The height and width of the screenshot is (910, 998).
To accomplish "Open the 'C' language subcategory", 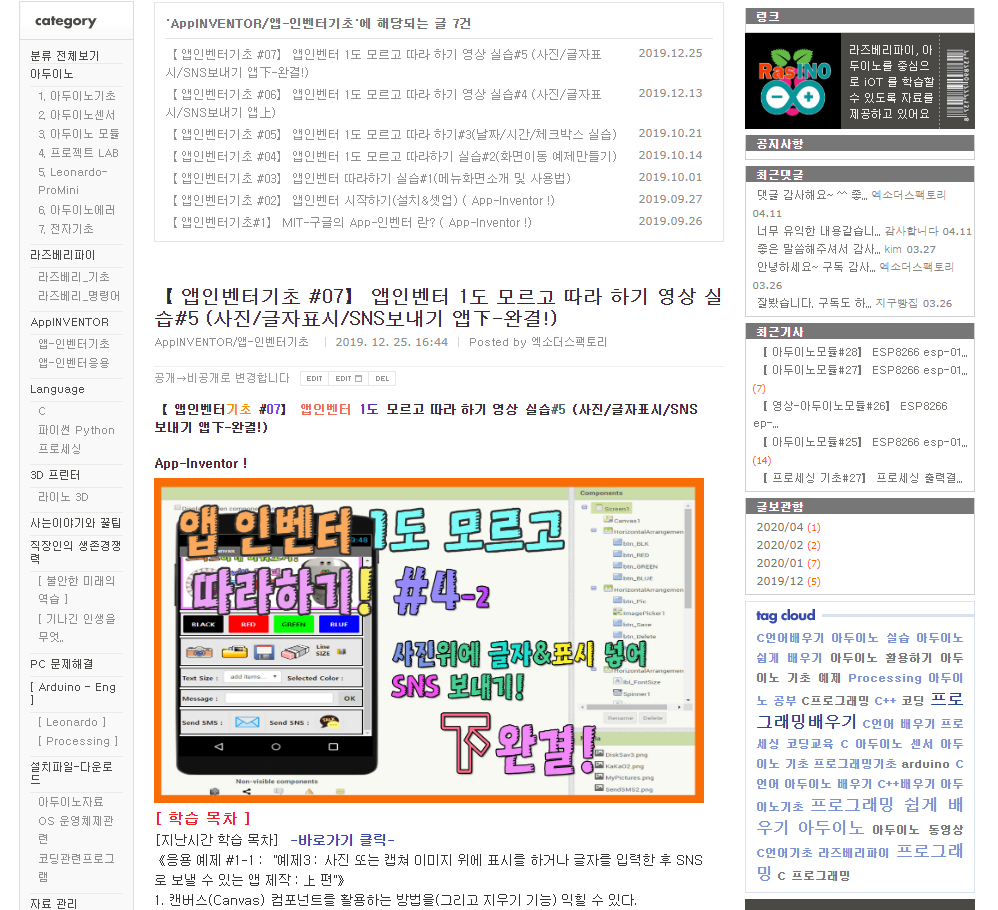I will (42, 411).
